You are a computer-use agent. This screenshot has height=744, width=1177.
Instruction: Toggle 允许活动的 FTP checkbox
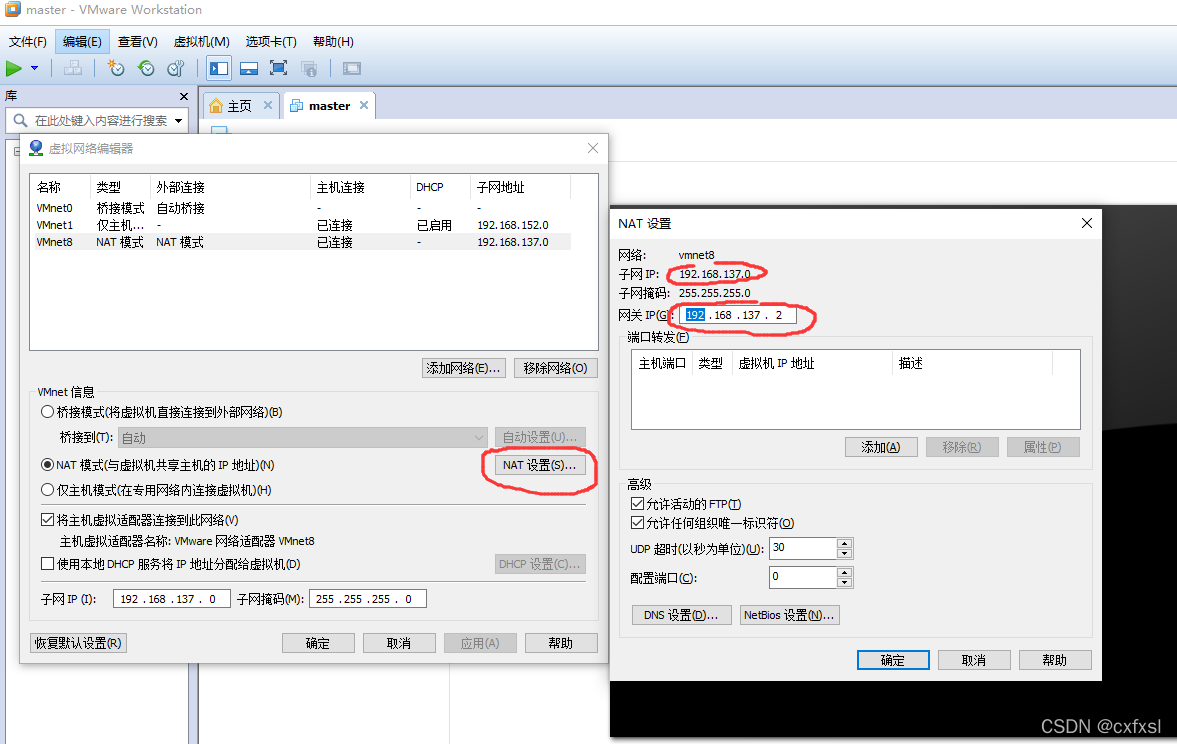click(637, 504)
